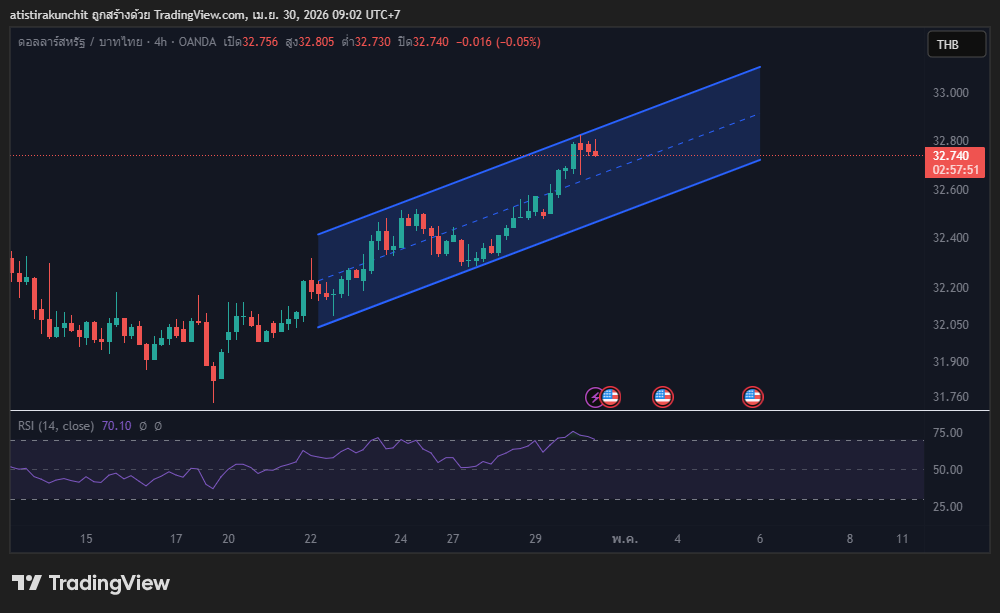
Task: Click the พ.ค. label on the date axis
Action: (625, 539)
